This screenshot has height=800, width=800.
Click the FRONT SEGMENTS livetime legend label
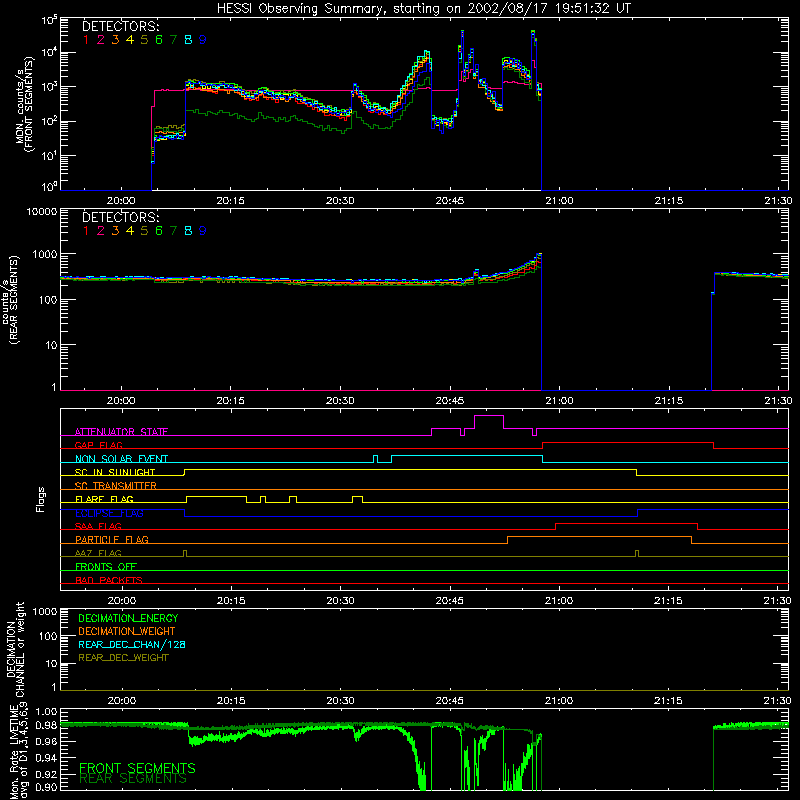137,768
